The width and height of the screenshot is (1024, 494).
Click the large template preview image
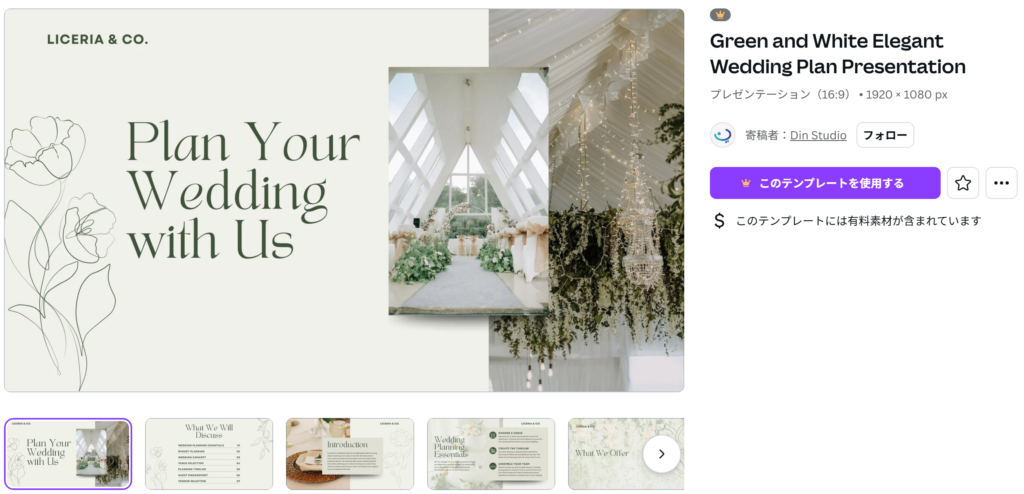point(344,200)
